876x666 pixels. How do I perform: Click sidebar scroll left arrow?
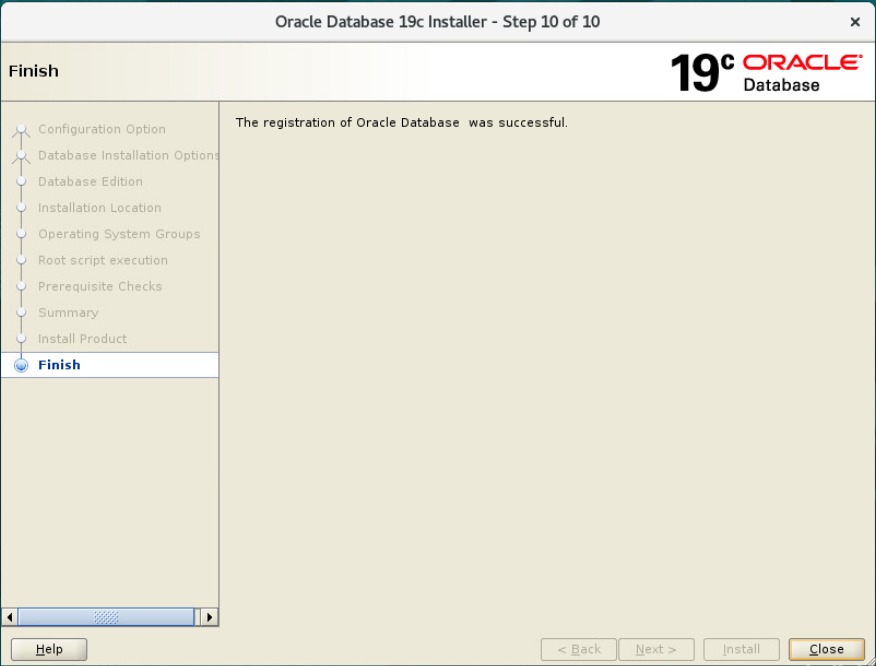pyautogui.click(x=9, y=617)
